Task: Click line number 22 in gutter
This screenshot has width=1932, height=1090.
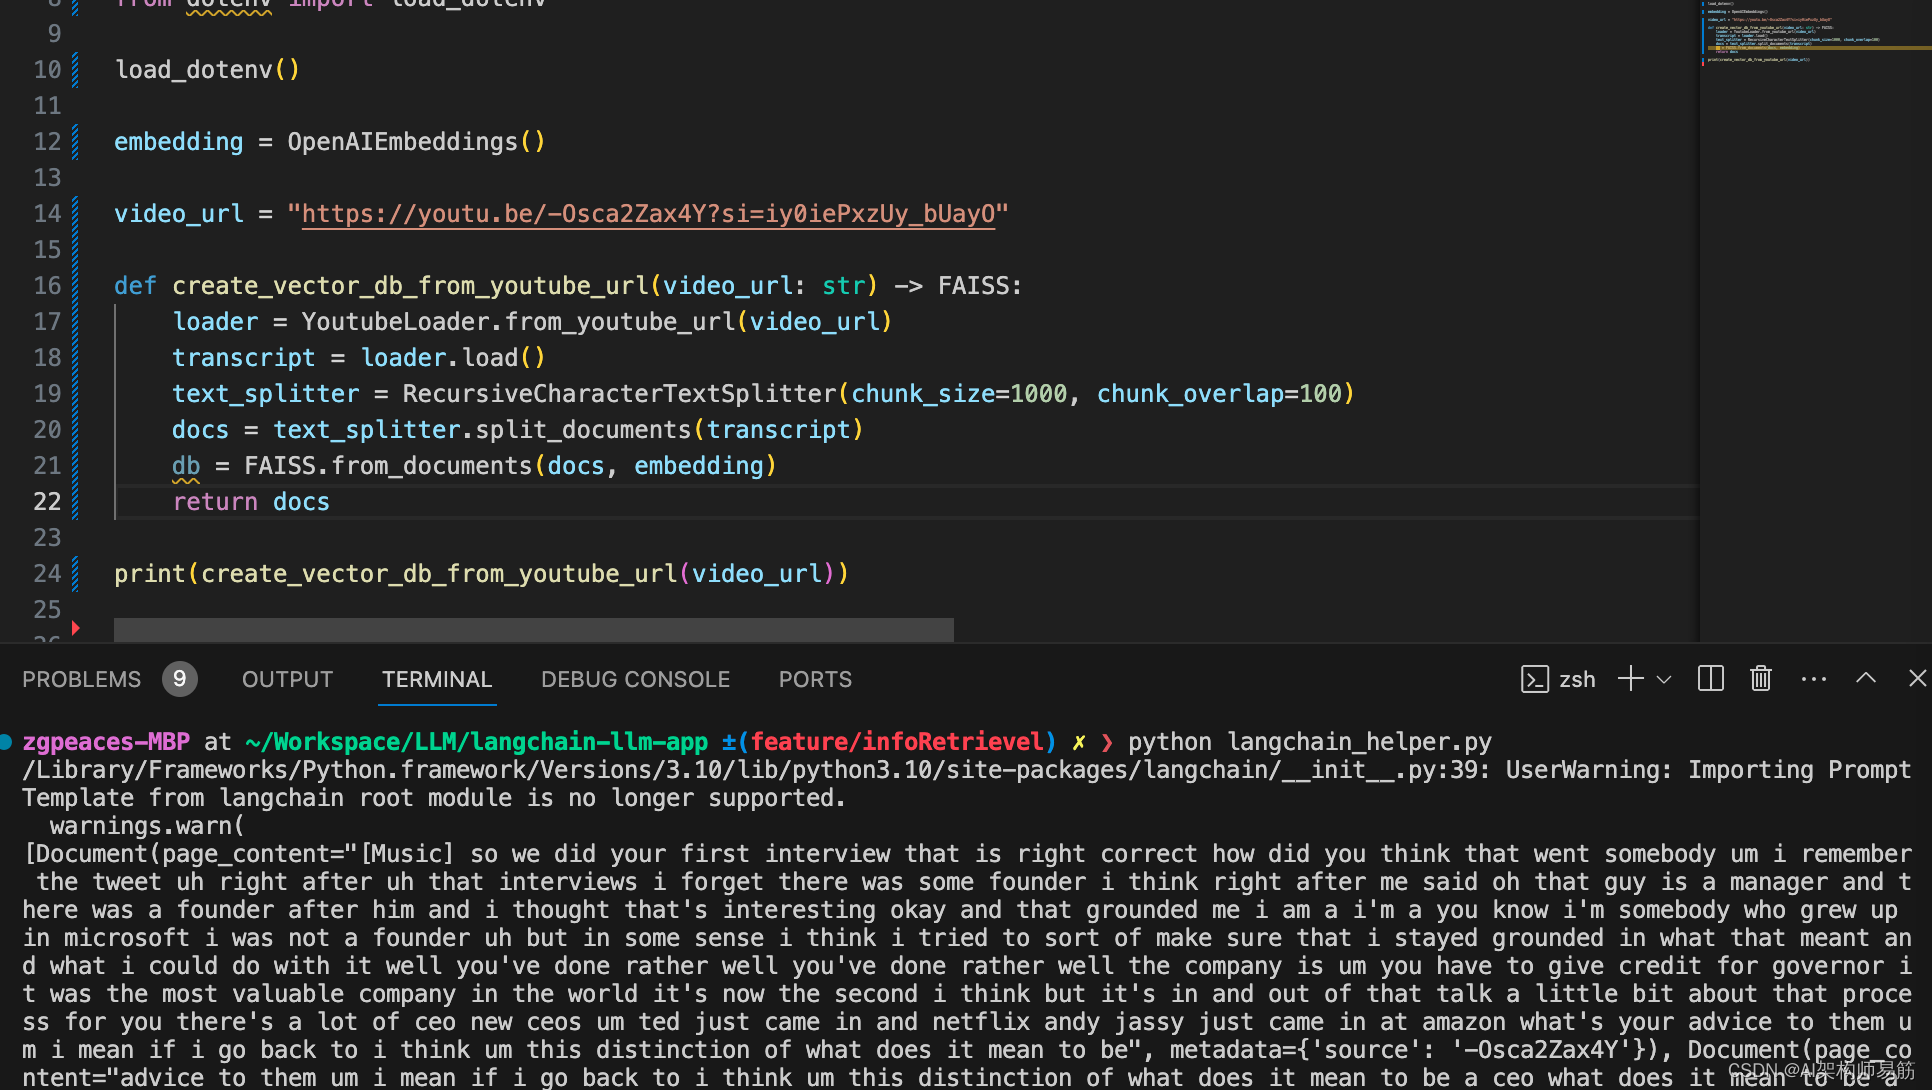Action: (x=47, y=502)
